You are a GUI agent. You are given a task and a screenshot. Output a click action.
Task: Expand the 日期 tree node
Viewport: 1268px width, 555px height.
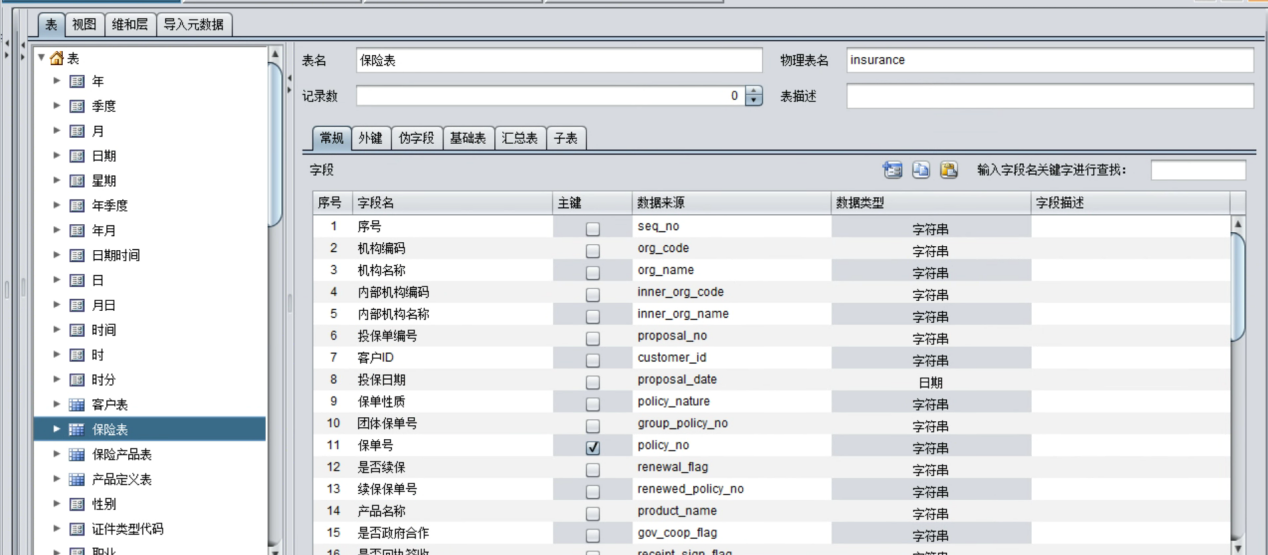pyautogui.click(x=57, y=156)
